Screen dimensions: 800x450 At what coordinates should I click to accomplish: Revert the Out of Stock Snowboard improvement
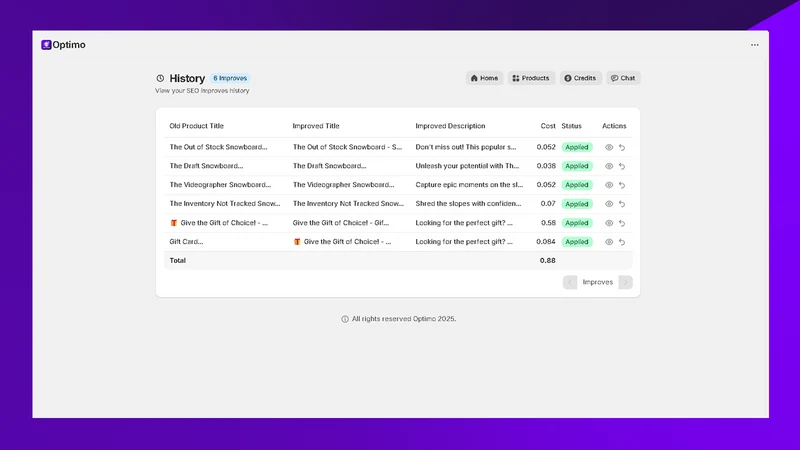tap(622, 147)
